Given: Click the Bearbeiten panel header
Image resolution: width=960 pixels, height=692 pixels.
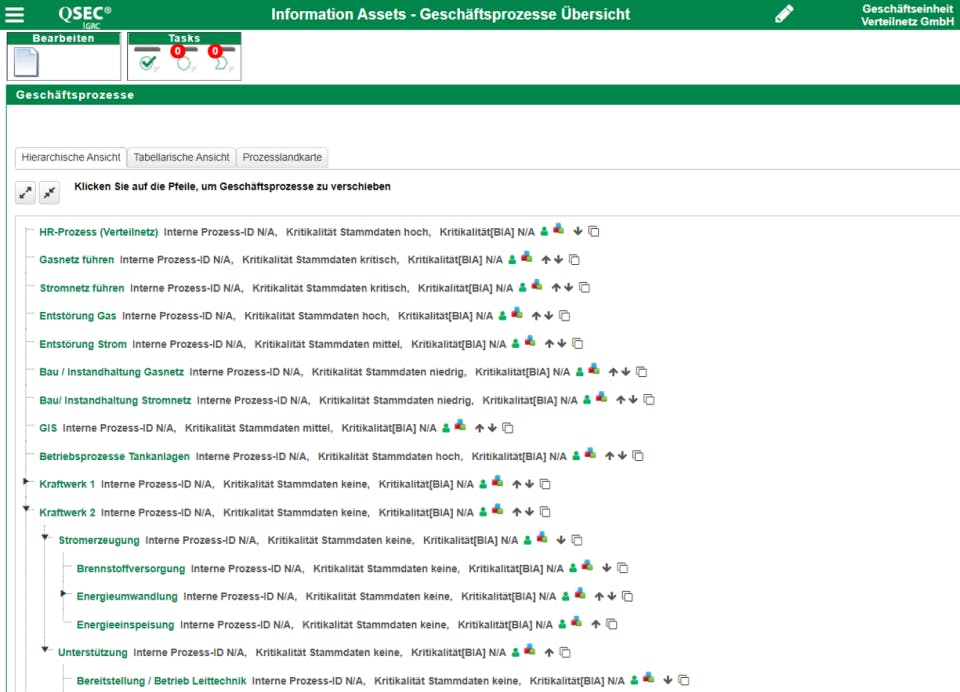Looking at the screenshot, I should pos(64,39).
